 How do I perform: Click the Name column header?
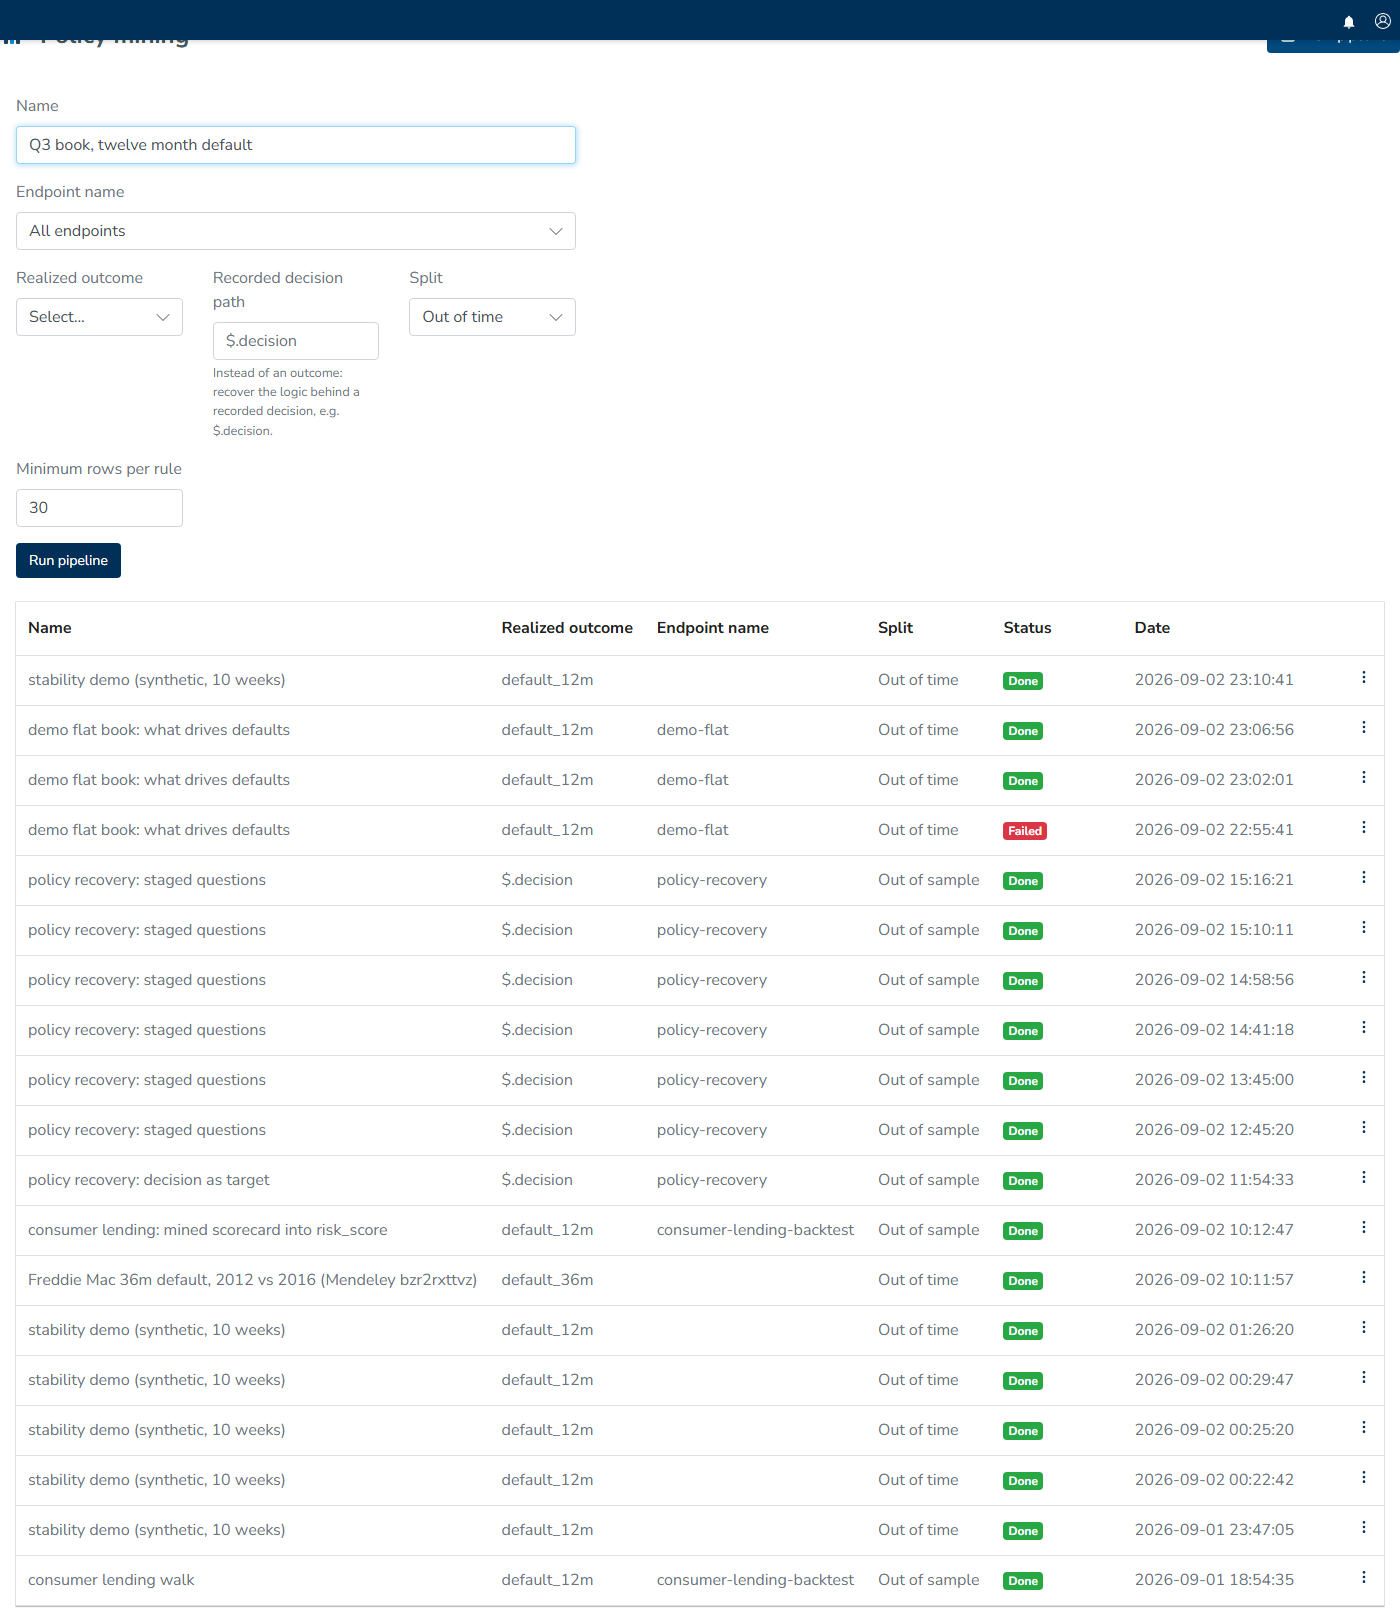tap(50, 628)
